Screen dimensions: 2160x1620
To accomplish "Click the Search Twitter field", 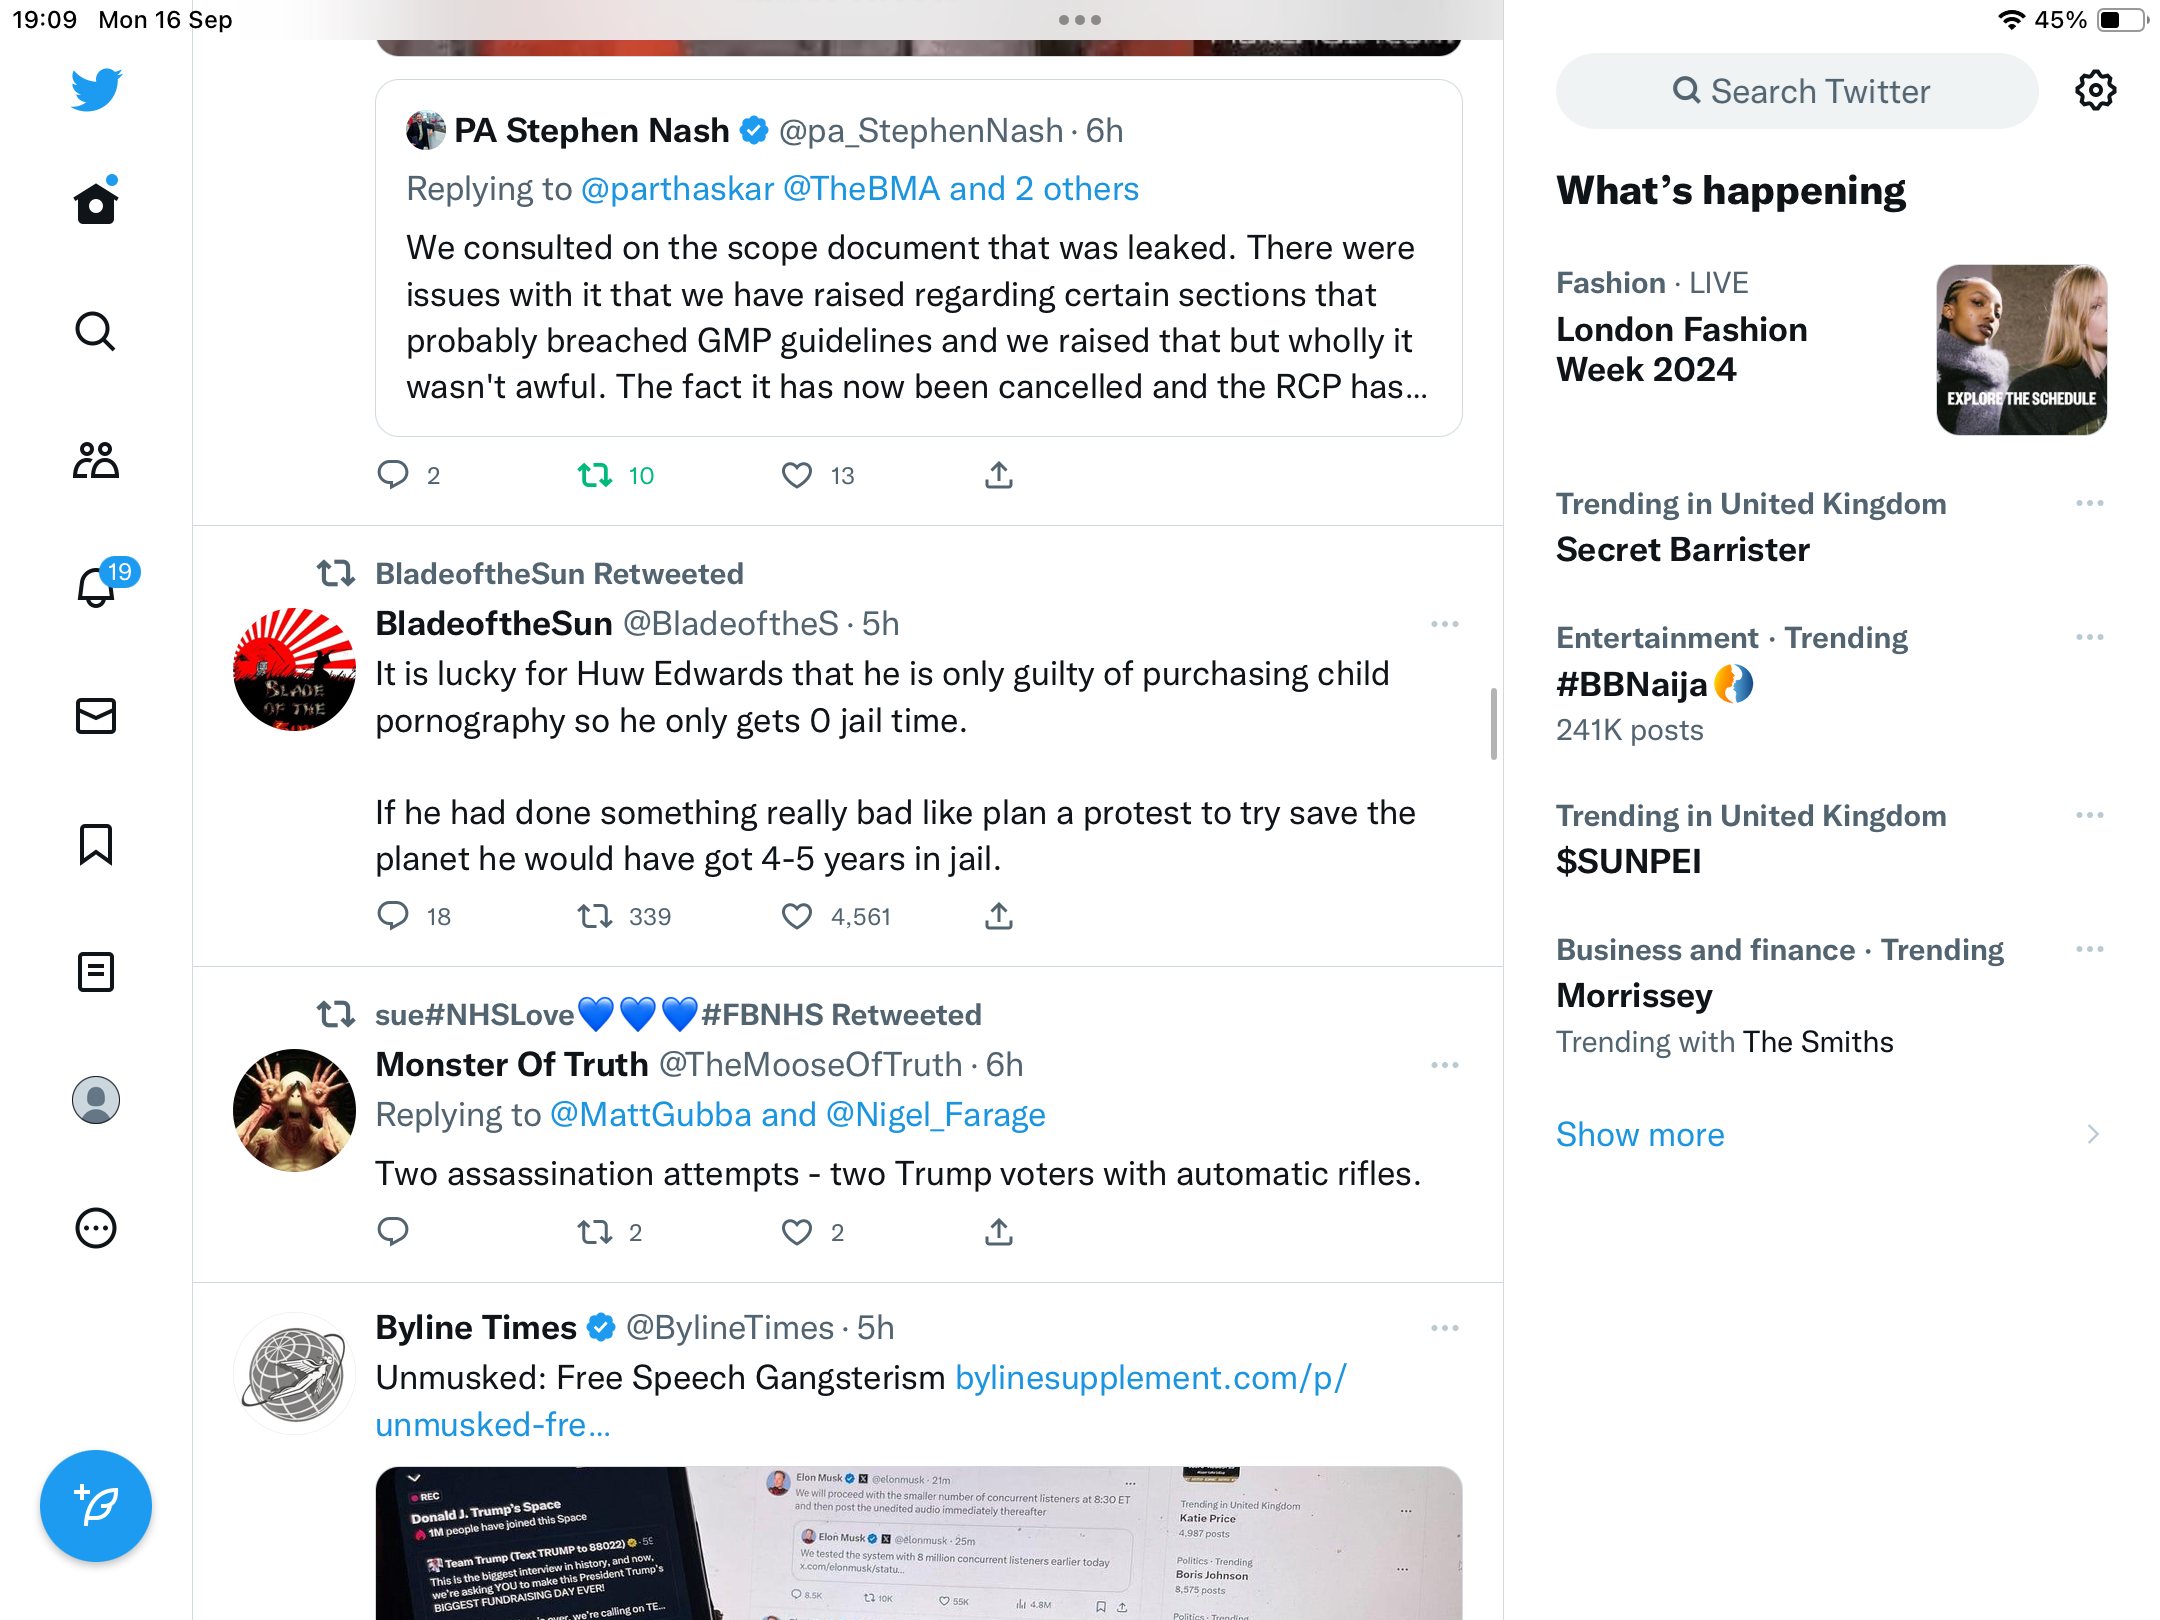I will tap(1797, 91).
